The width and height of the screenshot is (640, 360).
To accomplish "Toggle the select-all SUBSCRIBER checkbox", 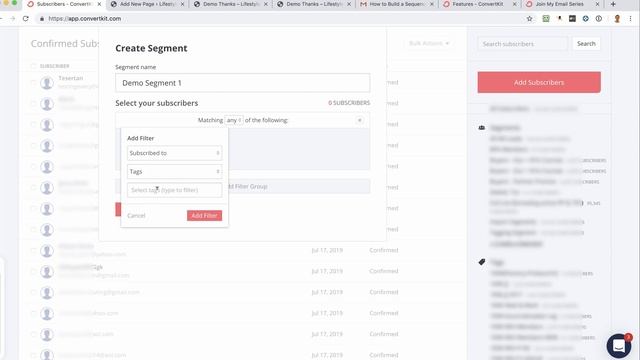I will (33, 66).
